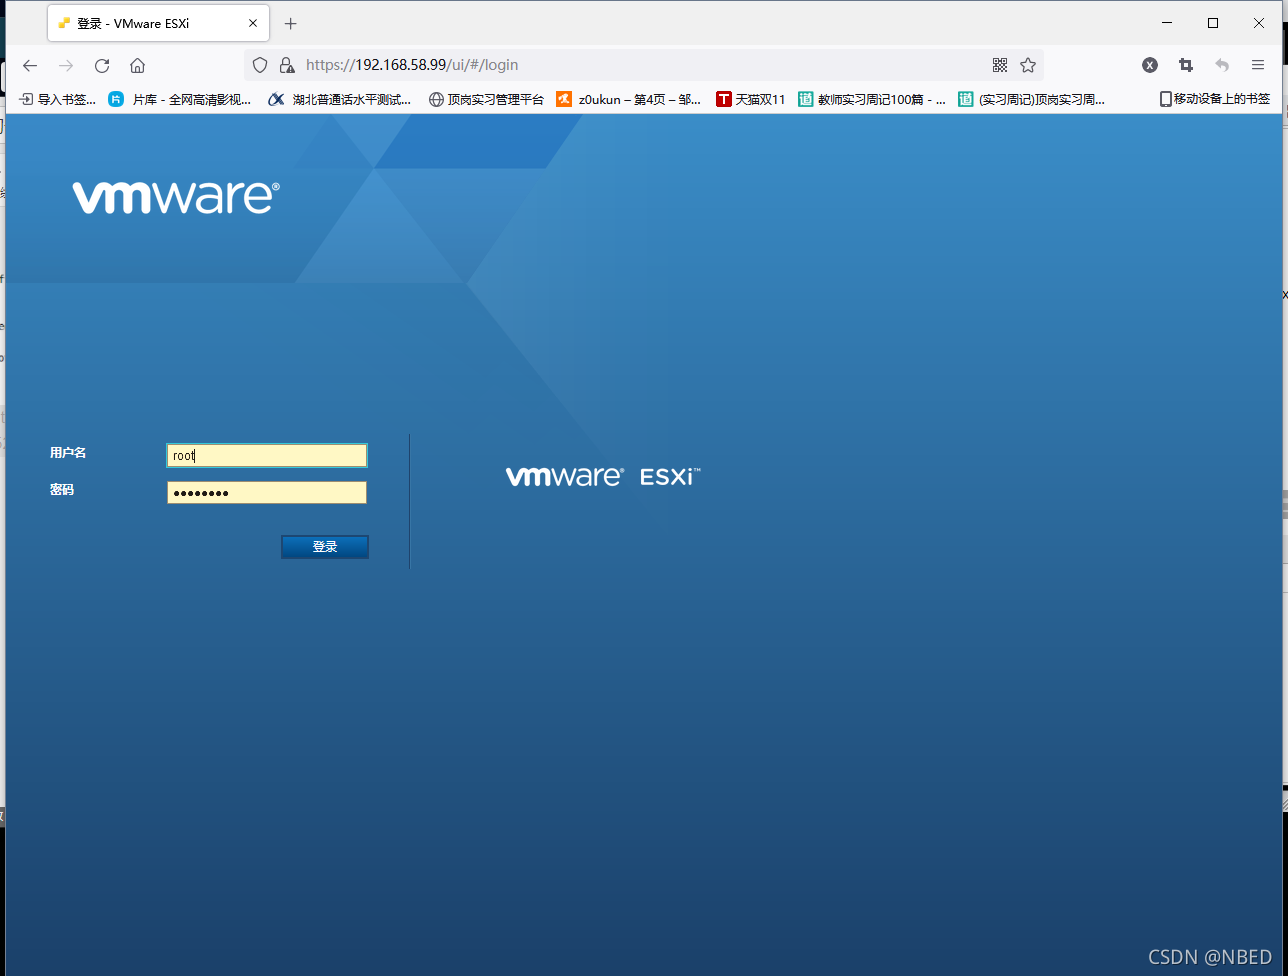The height and width of the screenshot is (976, 1288).
Task: Open the tracking protection shield icon
Action: point(260,65)
